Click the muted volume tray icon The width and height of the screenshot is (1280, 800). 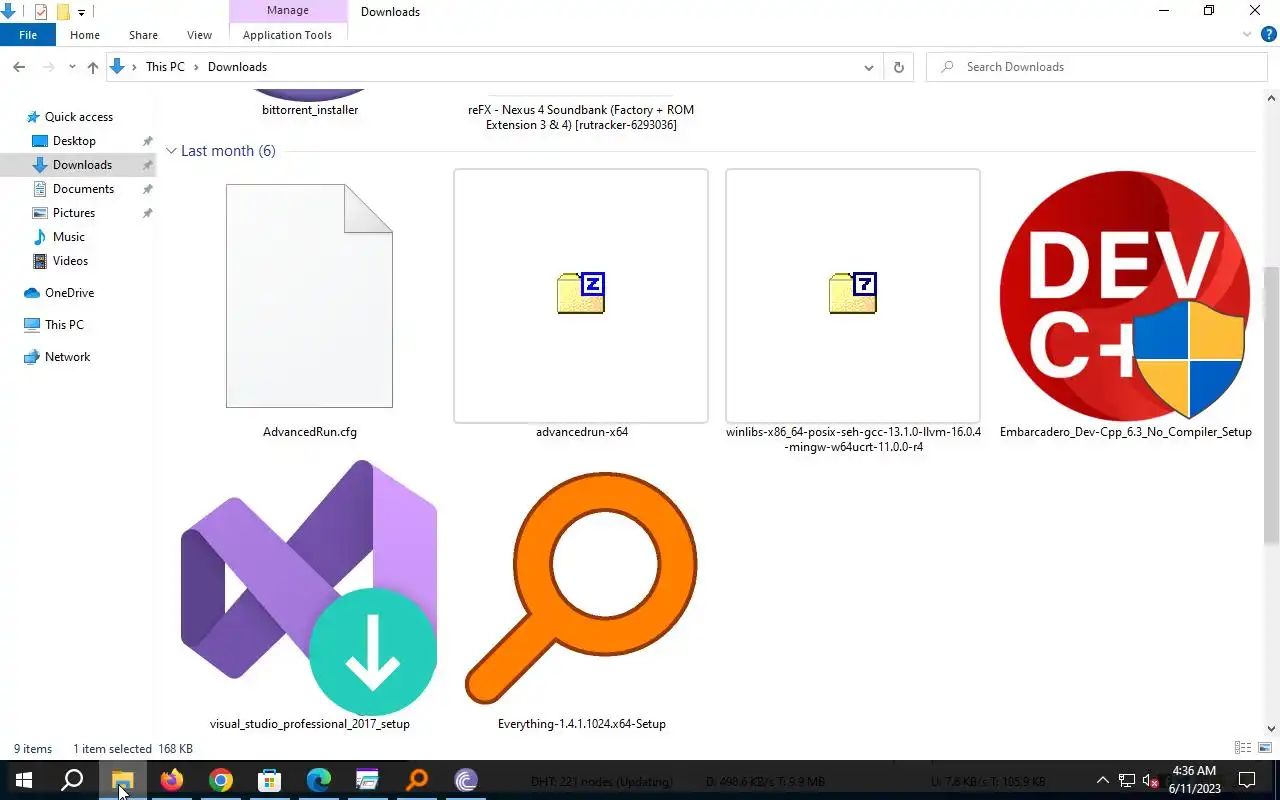tap(1151, 780)
